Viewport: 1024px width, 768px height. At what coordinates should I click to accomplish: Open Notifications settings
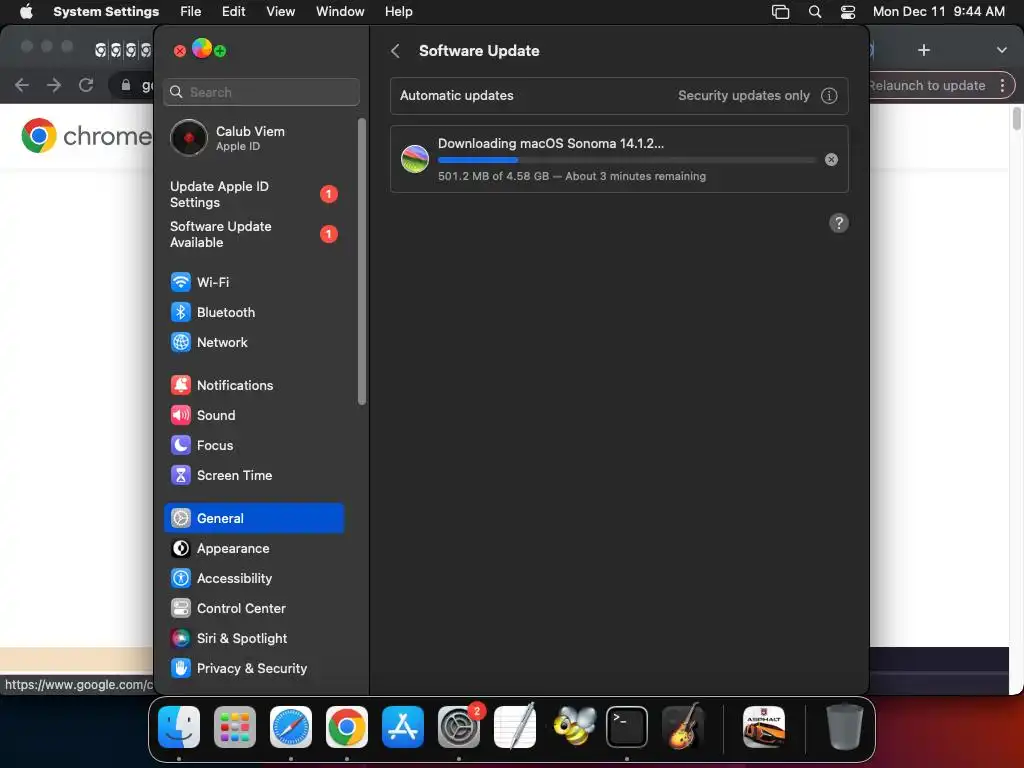pyautogui.click(x=253, y=385)
